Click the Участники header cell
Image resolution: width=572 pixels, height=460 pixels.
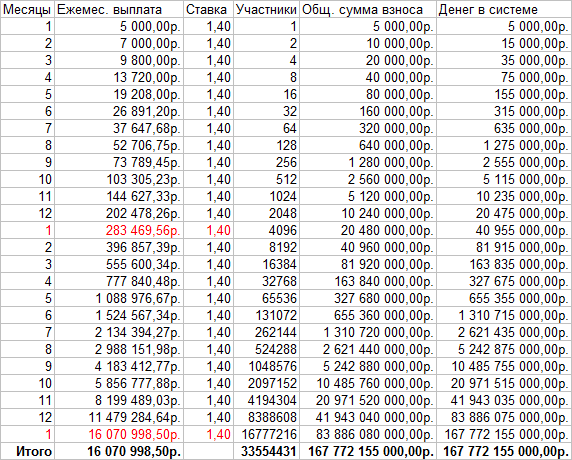point(266,9)
